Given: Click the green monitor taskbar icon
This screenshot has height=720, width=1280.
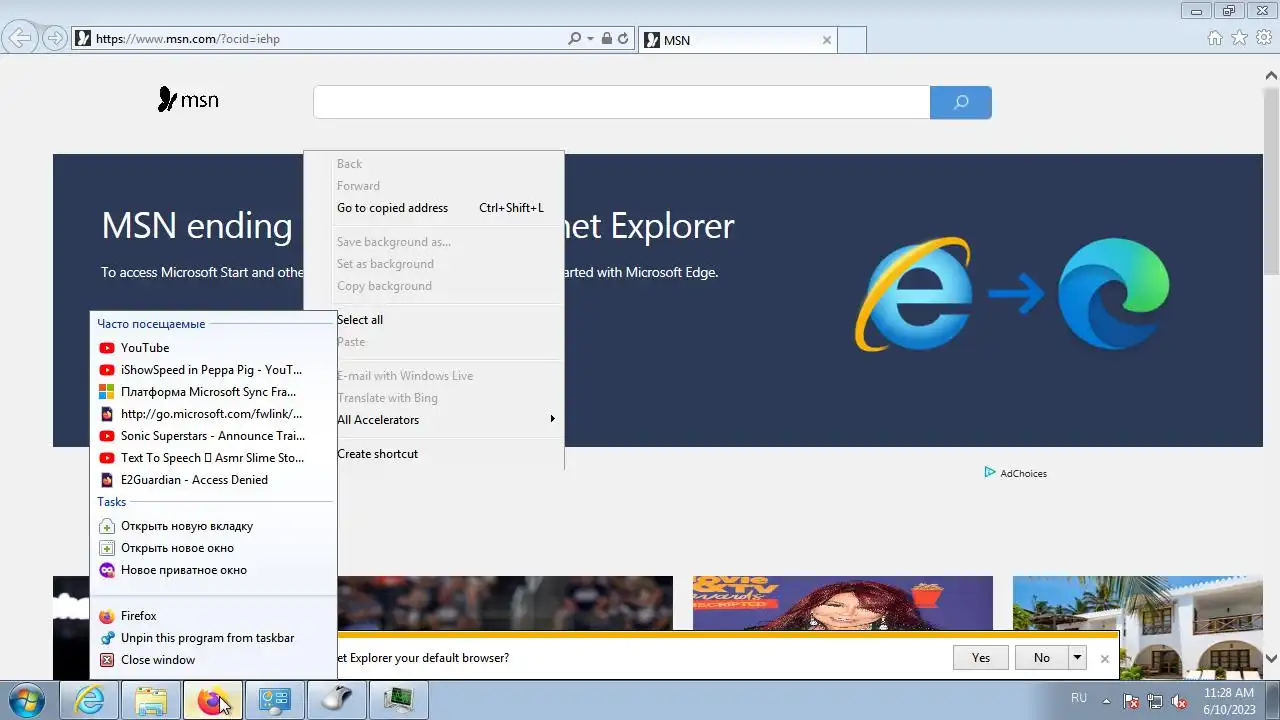Looking at the screenshot, I should [398, 701].
